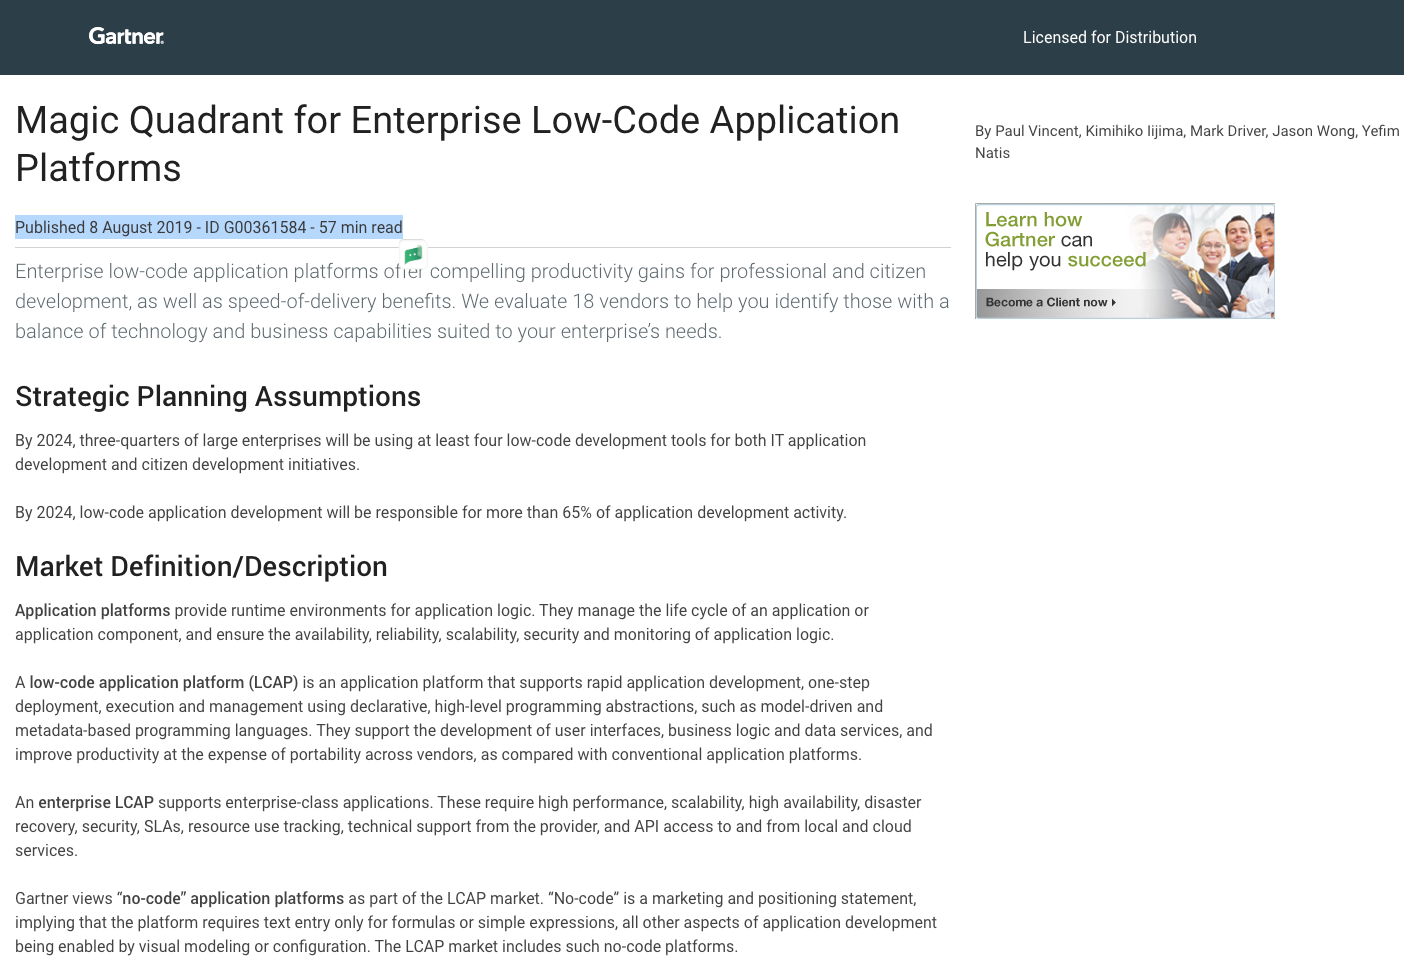Click the sentence about three-quarters of large enterprises
The height and width of the screenshot is (964, 1404).
(x=440, y=452)
